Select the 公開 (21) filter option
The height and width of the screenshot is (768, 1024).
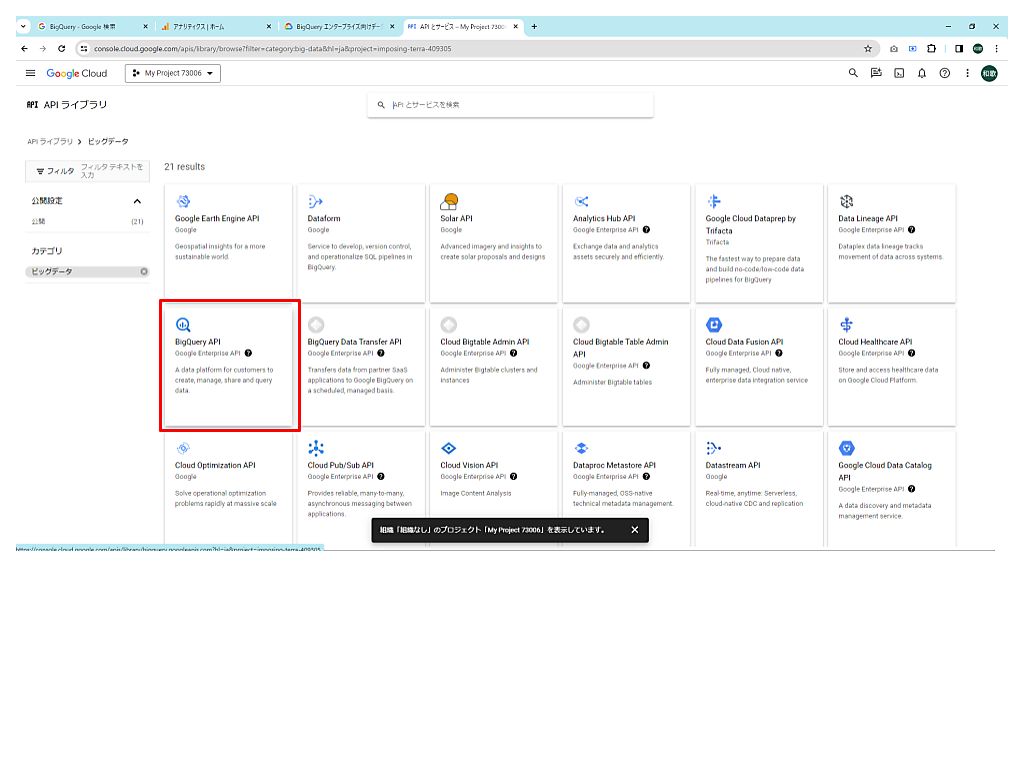pos(88,221)
